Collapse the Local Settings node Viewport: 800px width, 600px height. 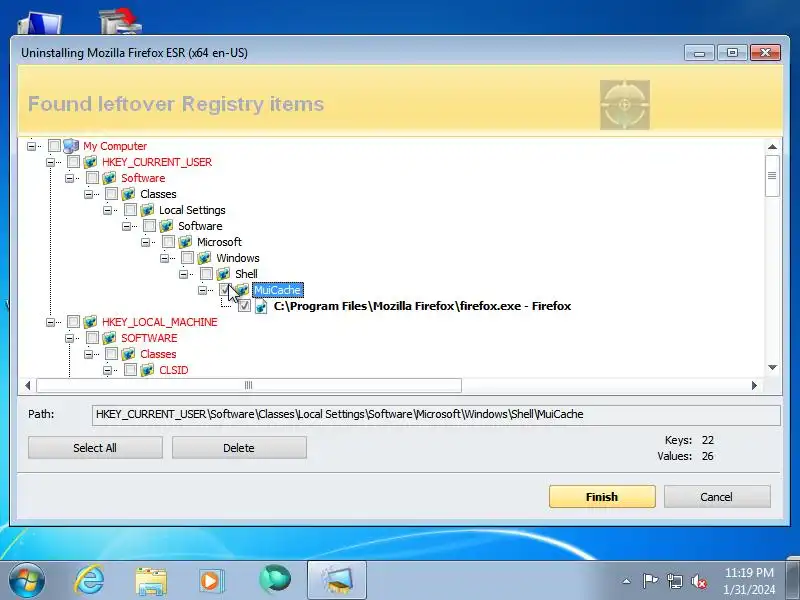tap(108, 210)
